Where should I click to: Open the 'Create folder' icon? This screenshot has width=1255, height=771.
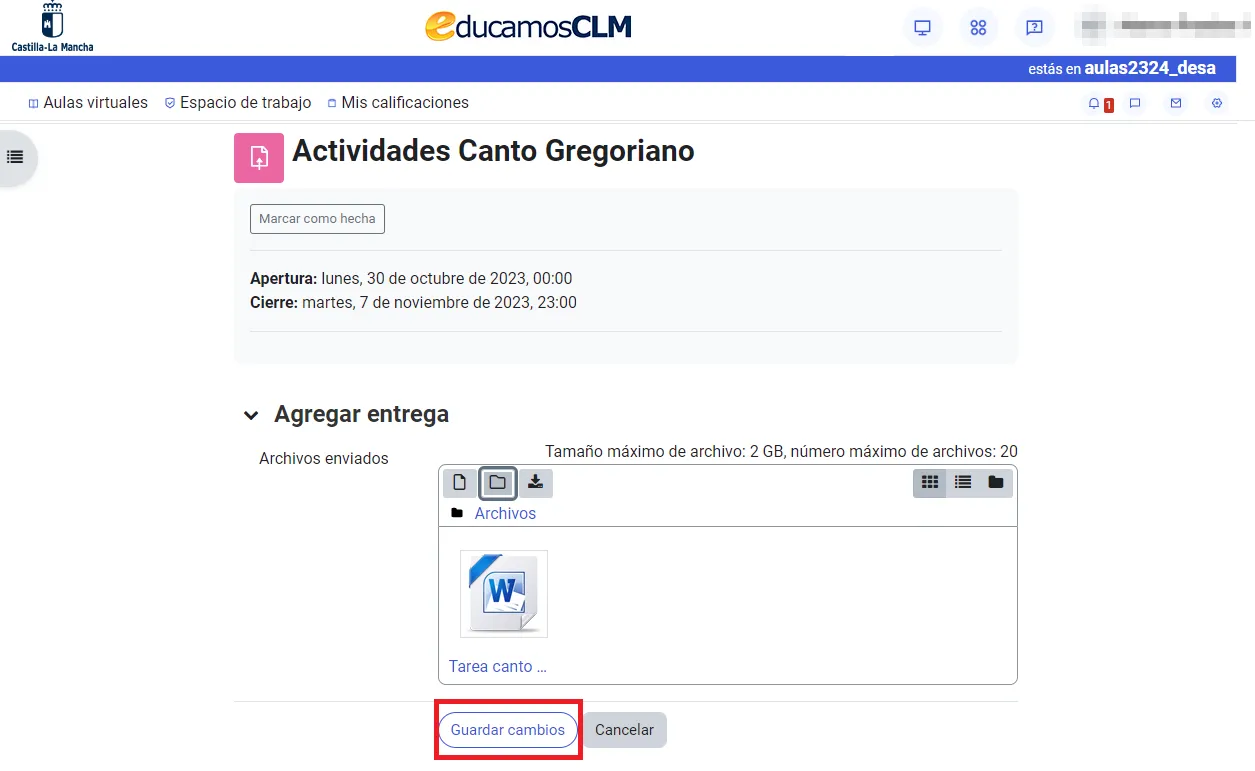[497, 482]
